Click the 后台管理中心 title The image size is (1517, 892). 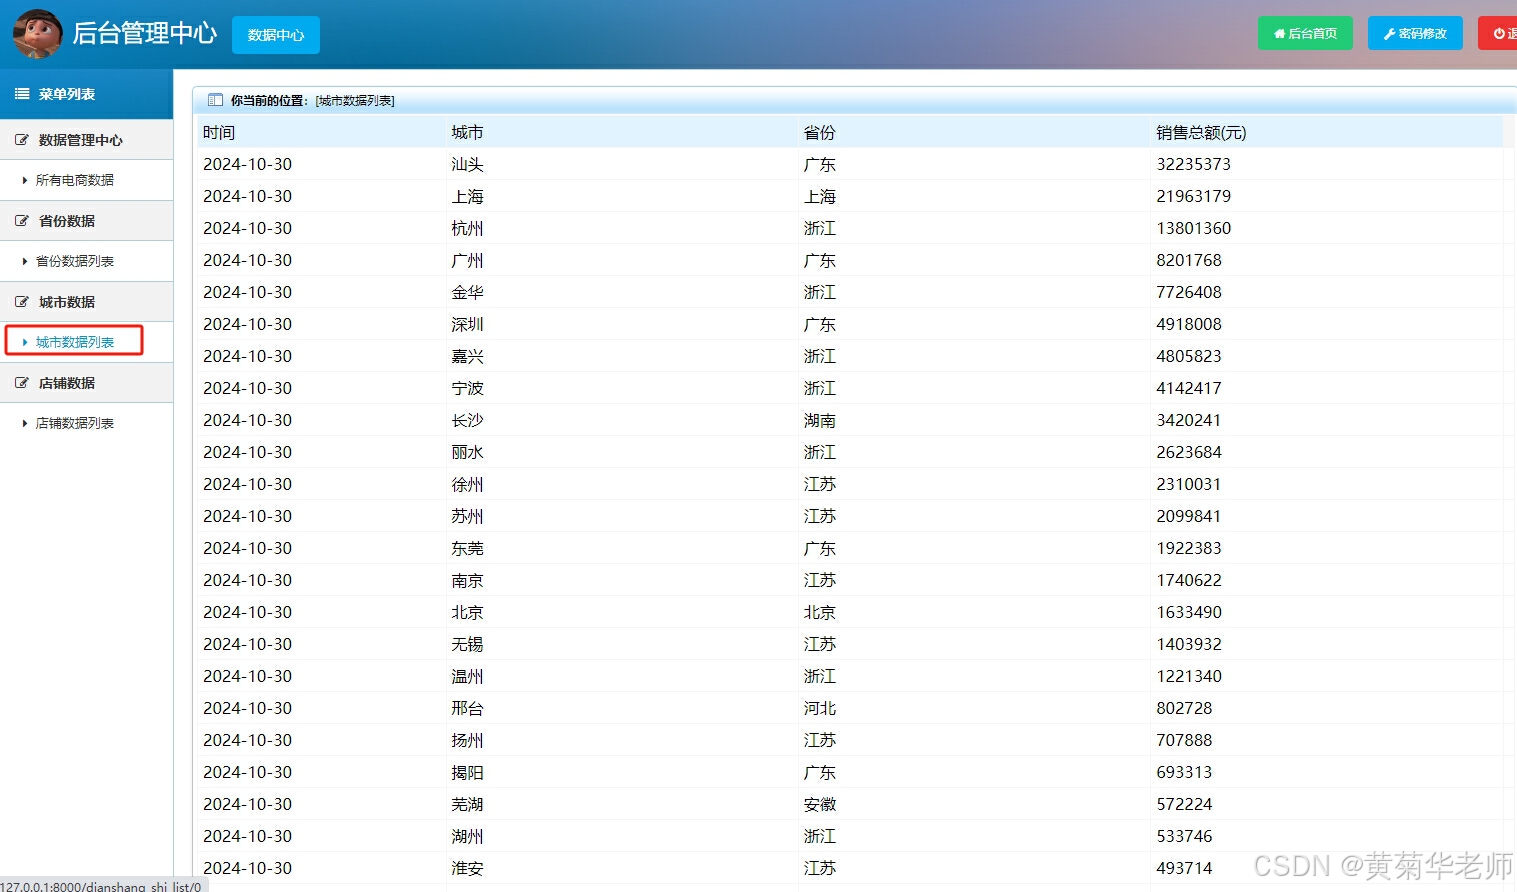pyautogui.click(x=145, y=33)
